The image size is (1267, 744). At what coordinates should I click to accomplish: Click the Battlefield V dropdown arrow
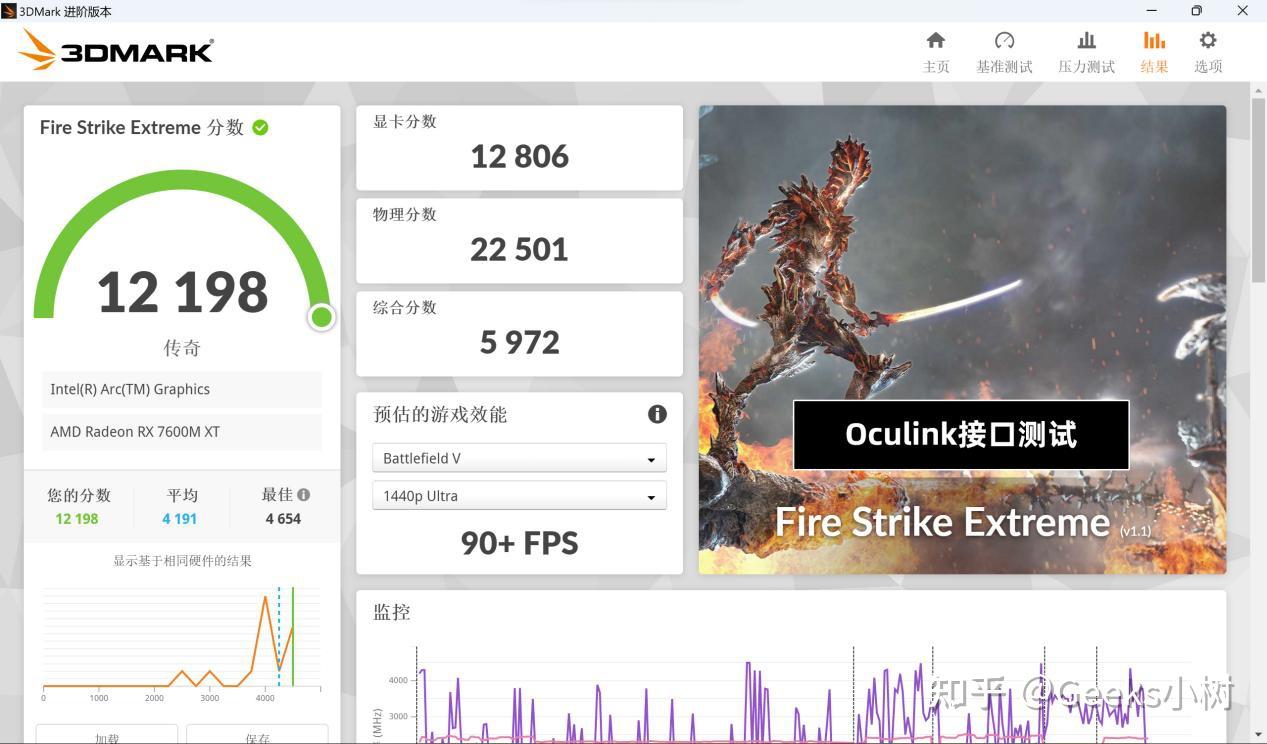(x=651, y=459)
